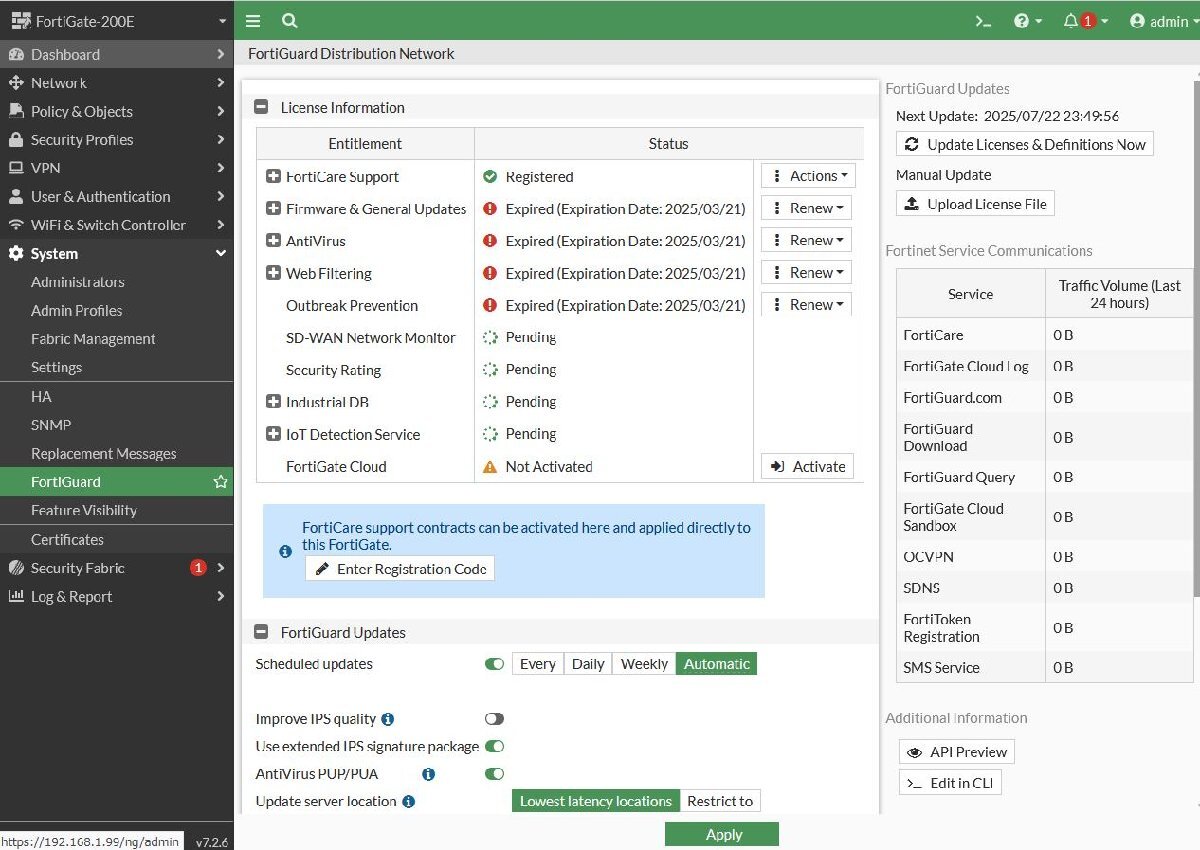Open Renew dropdown for Outbreak Prevention
1200x850 pixels.
click(806, 304)
